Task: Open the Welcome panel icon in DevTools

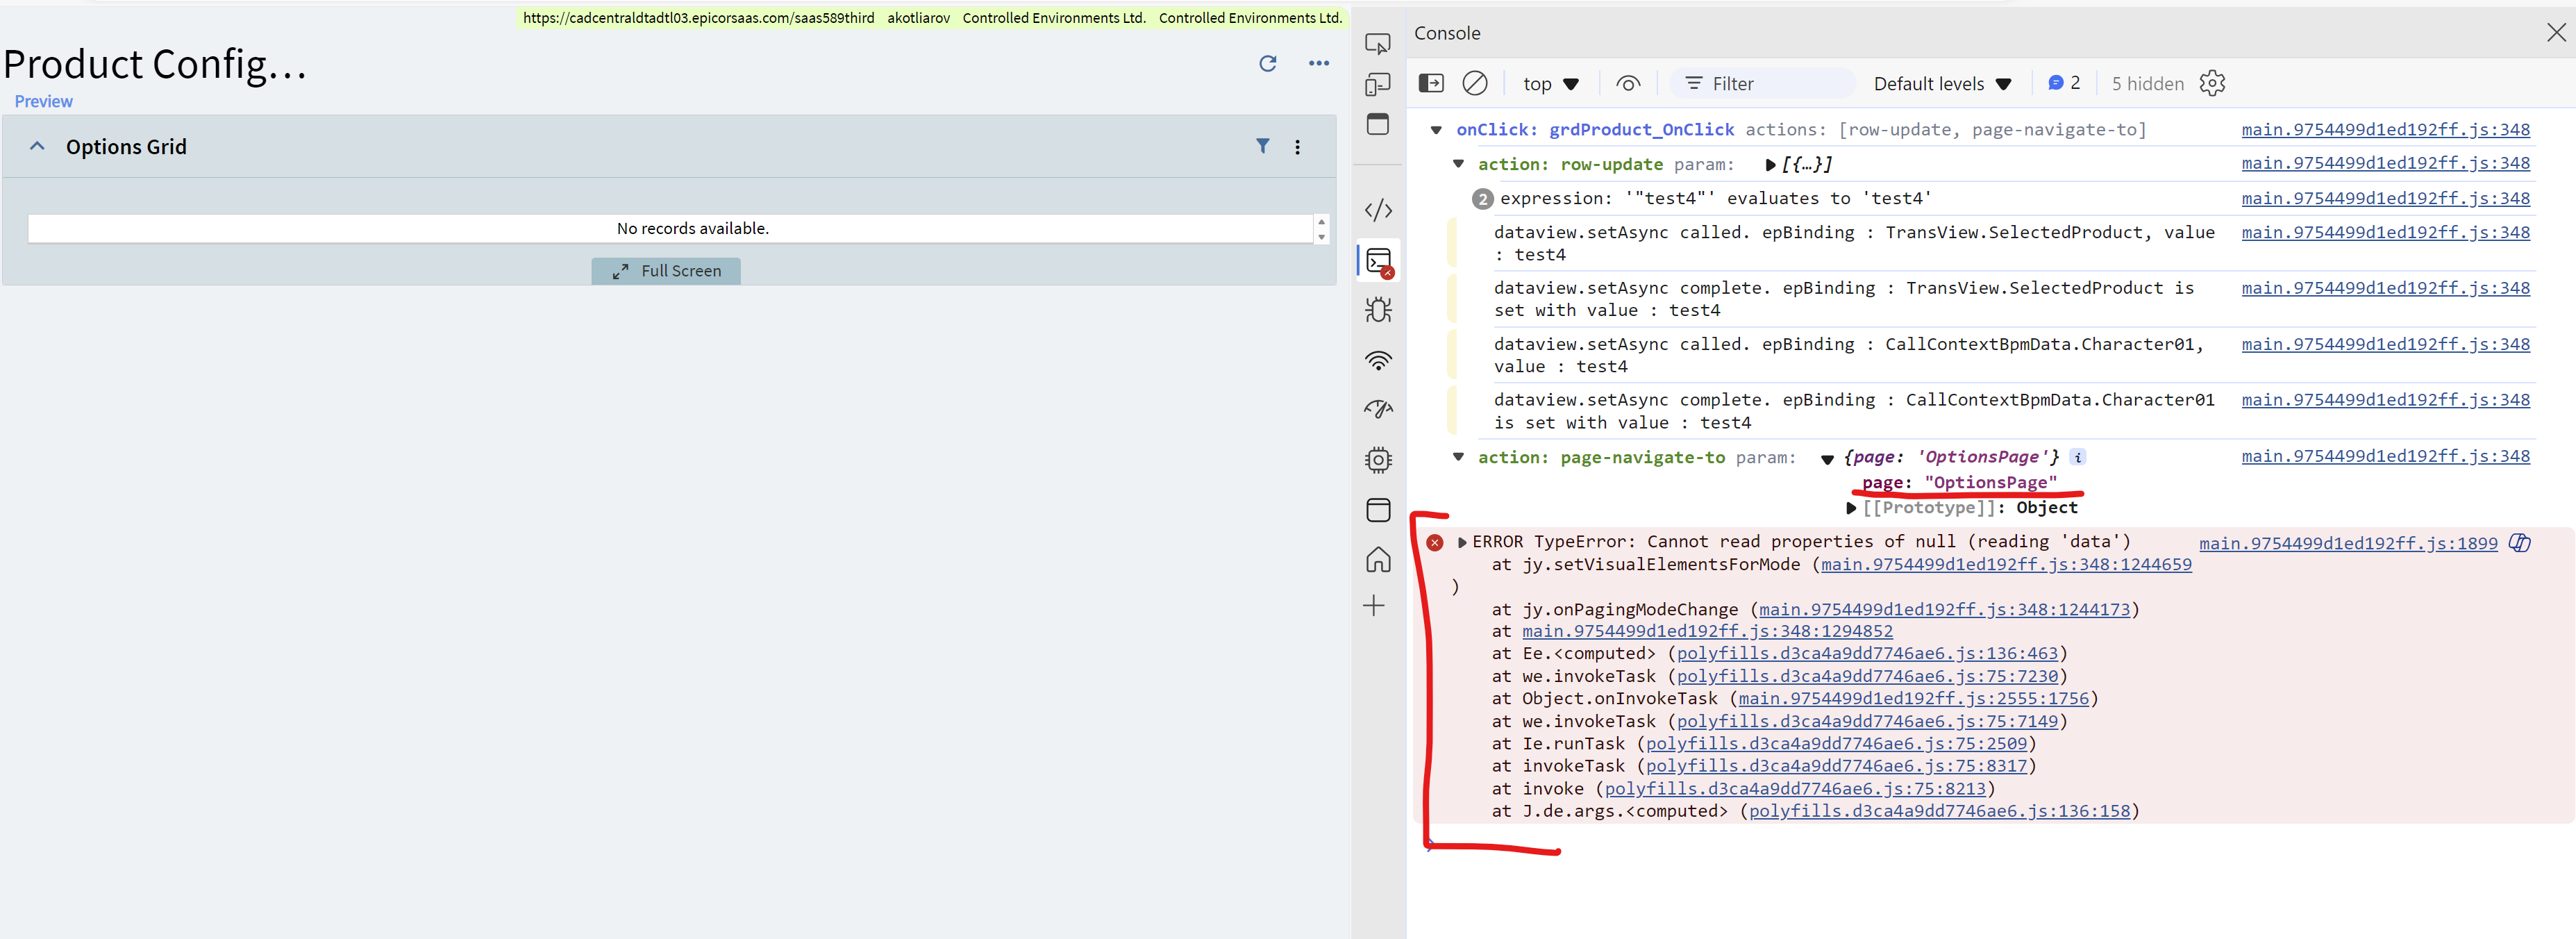Action: tap(1378, 124)
